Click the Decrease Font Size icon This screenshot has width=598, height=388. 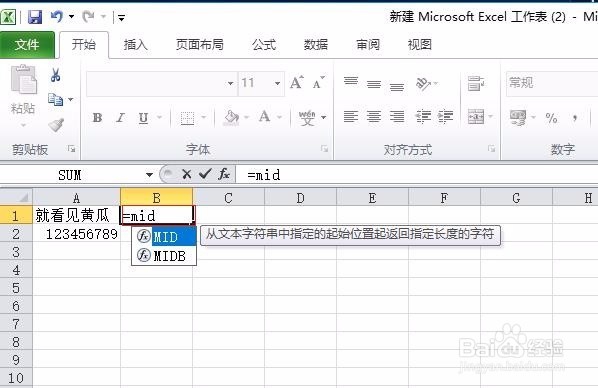pyautogui.click(x=318, y=82)
